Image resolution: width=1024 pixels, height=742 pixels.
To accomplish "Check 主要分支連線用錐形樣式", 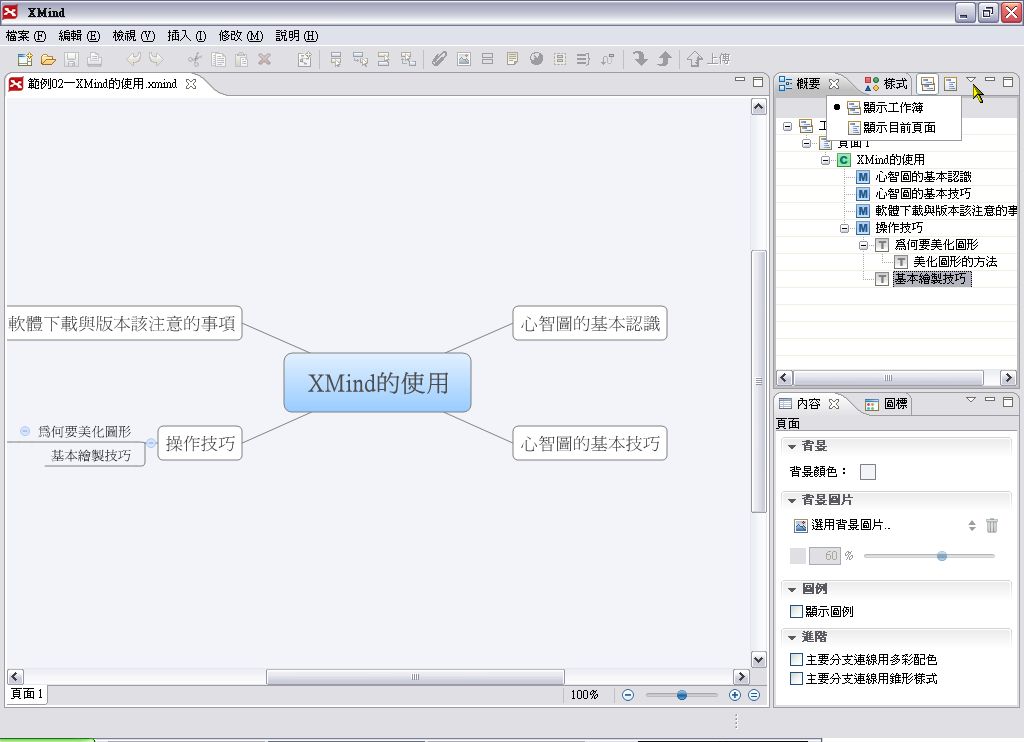I will (x=796, y=679).
